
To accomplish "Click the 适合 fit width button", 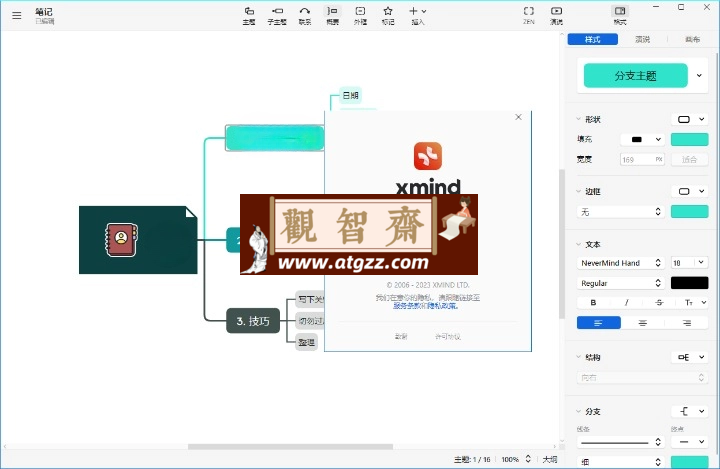I will (689, 159).
